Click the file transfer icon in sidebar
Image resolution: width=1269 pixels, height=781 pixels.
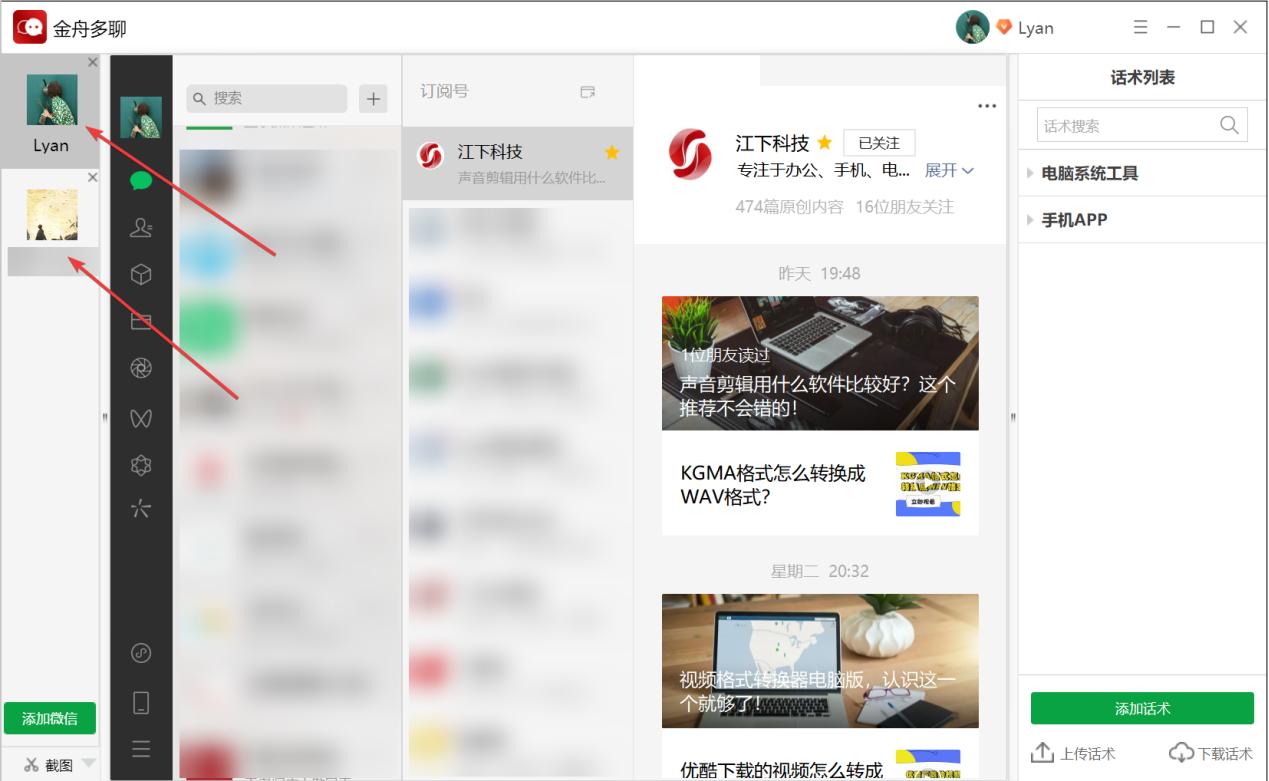(140, 320)
